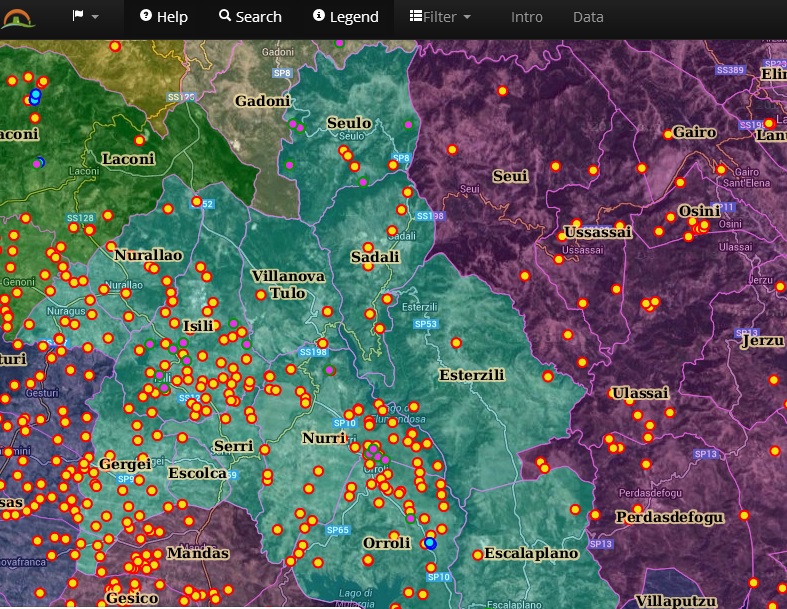This screenshot has width=787, height=609.
Task: Open the Data tab
Action: (x=588, y=17)
